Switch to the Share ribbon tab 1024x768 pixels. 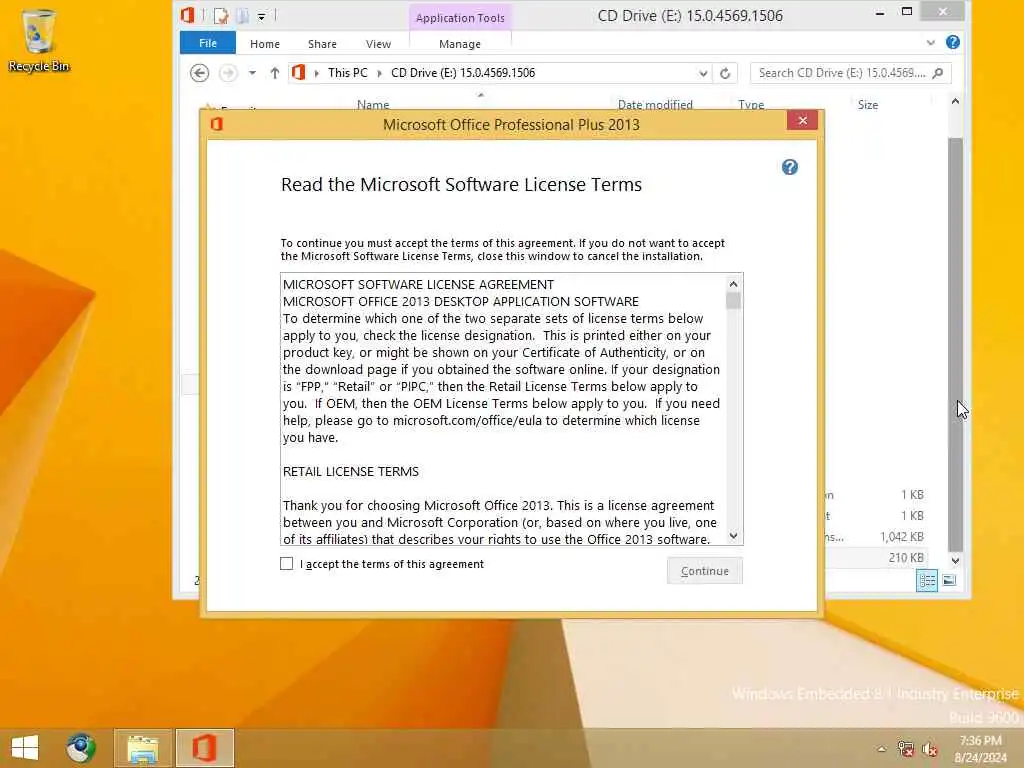pos(322,44)
